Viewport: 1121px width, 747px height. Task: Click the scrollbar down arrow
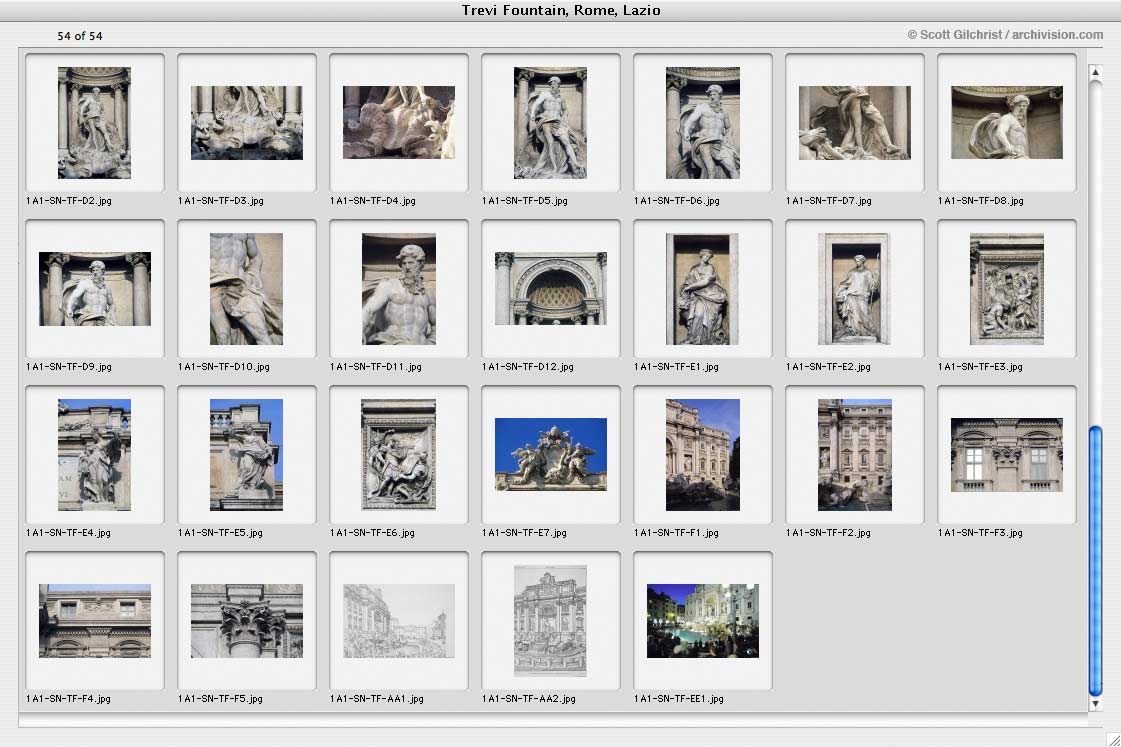(1095, 703)
